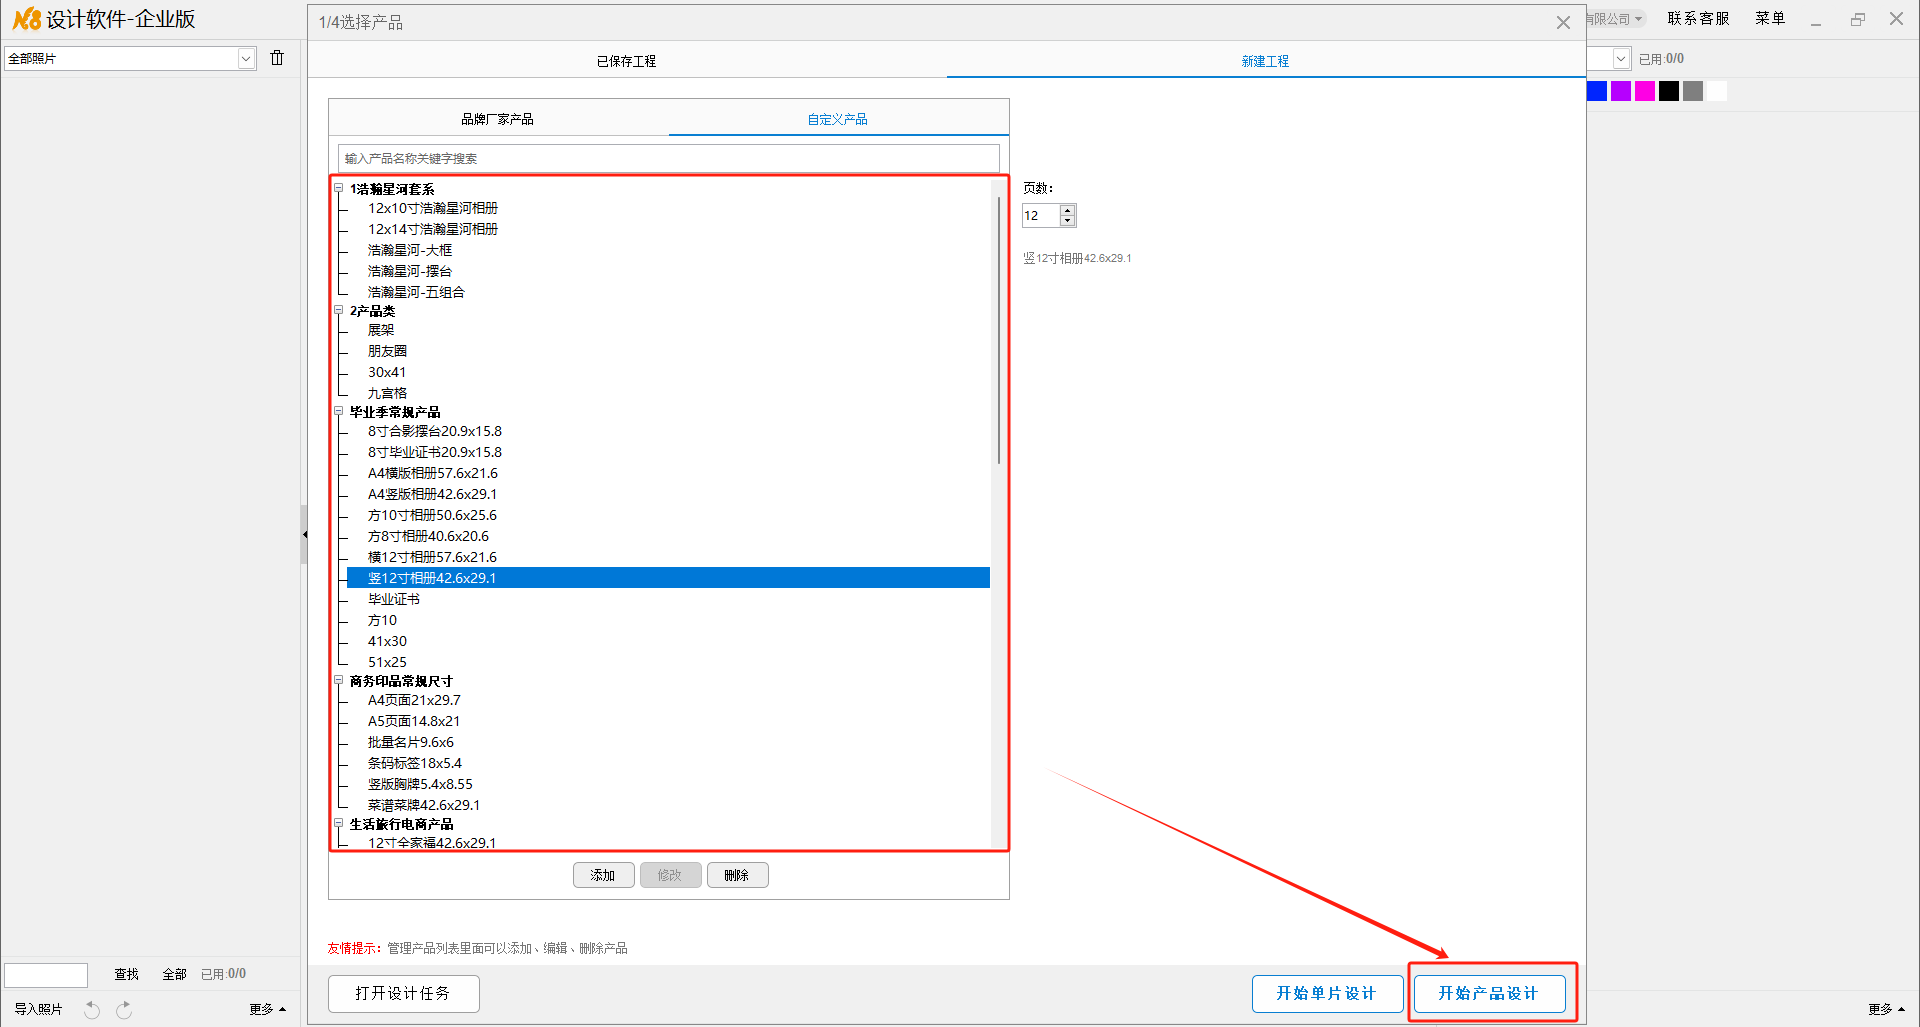Screen dimensions: 1920x1027
Task: Click the left panel collapse arrow
Action: 304,534
